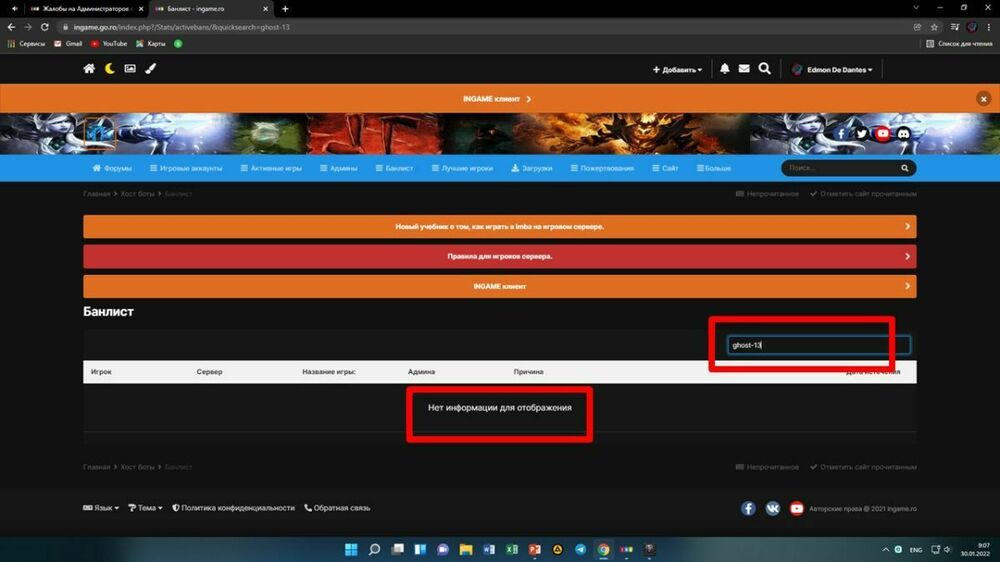Viewport: 1000px width, 562px height.
Task: Open Правила для игроков сервера red banner
Action: 499,256
